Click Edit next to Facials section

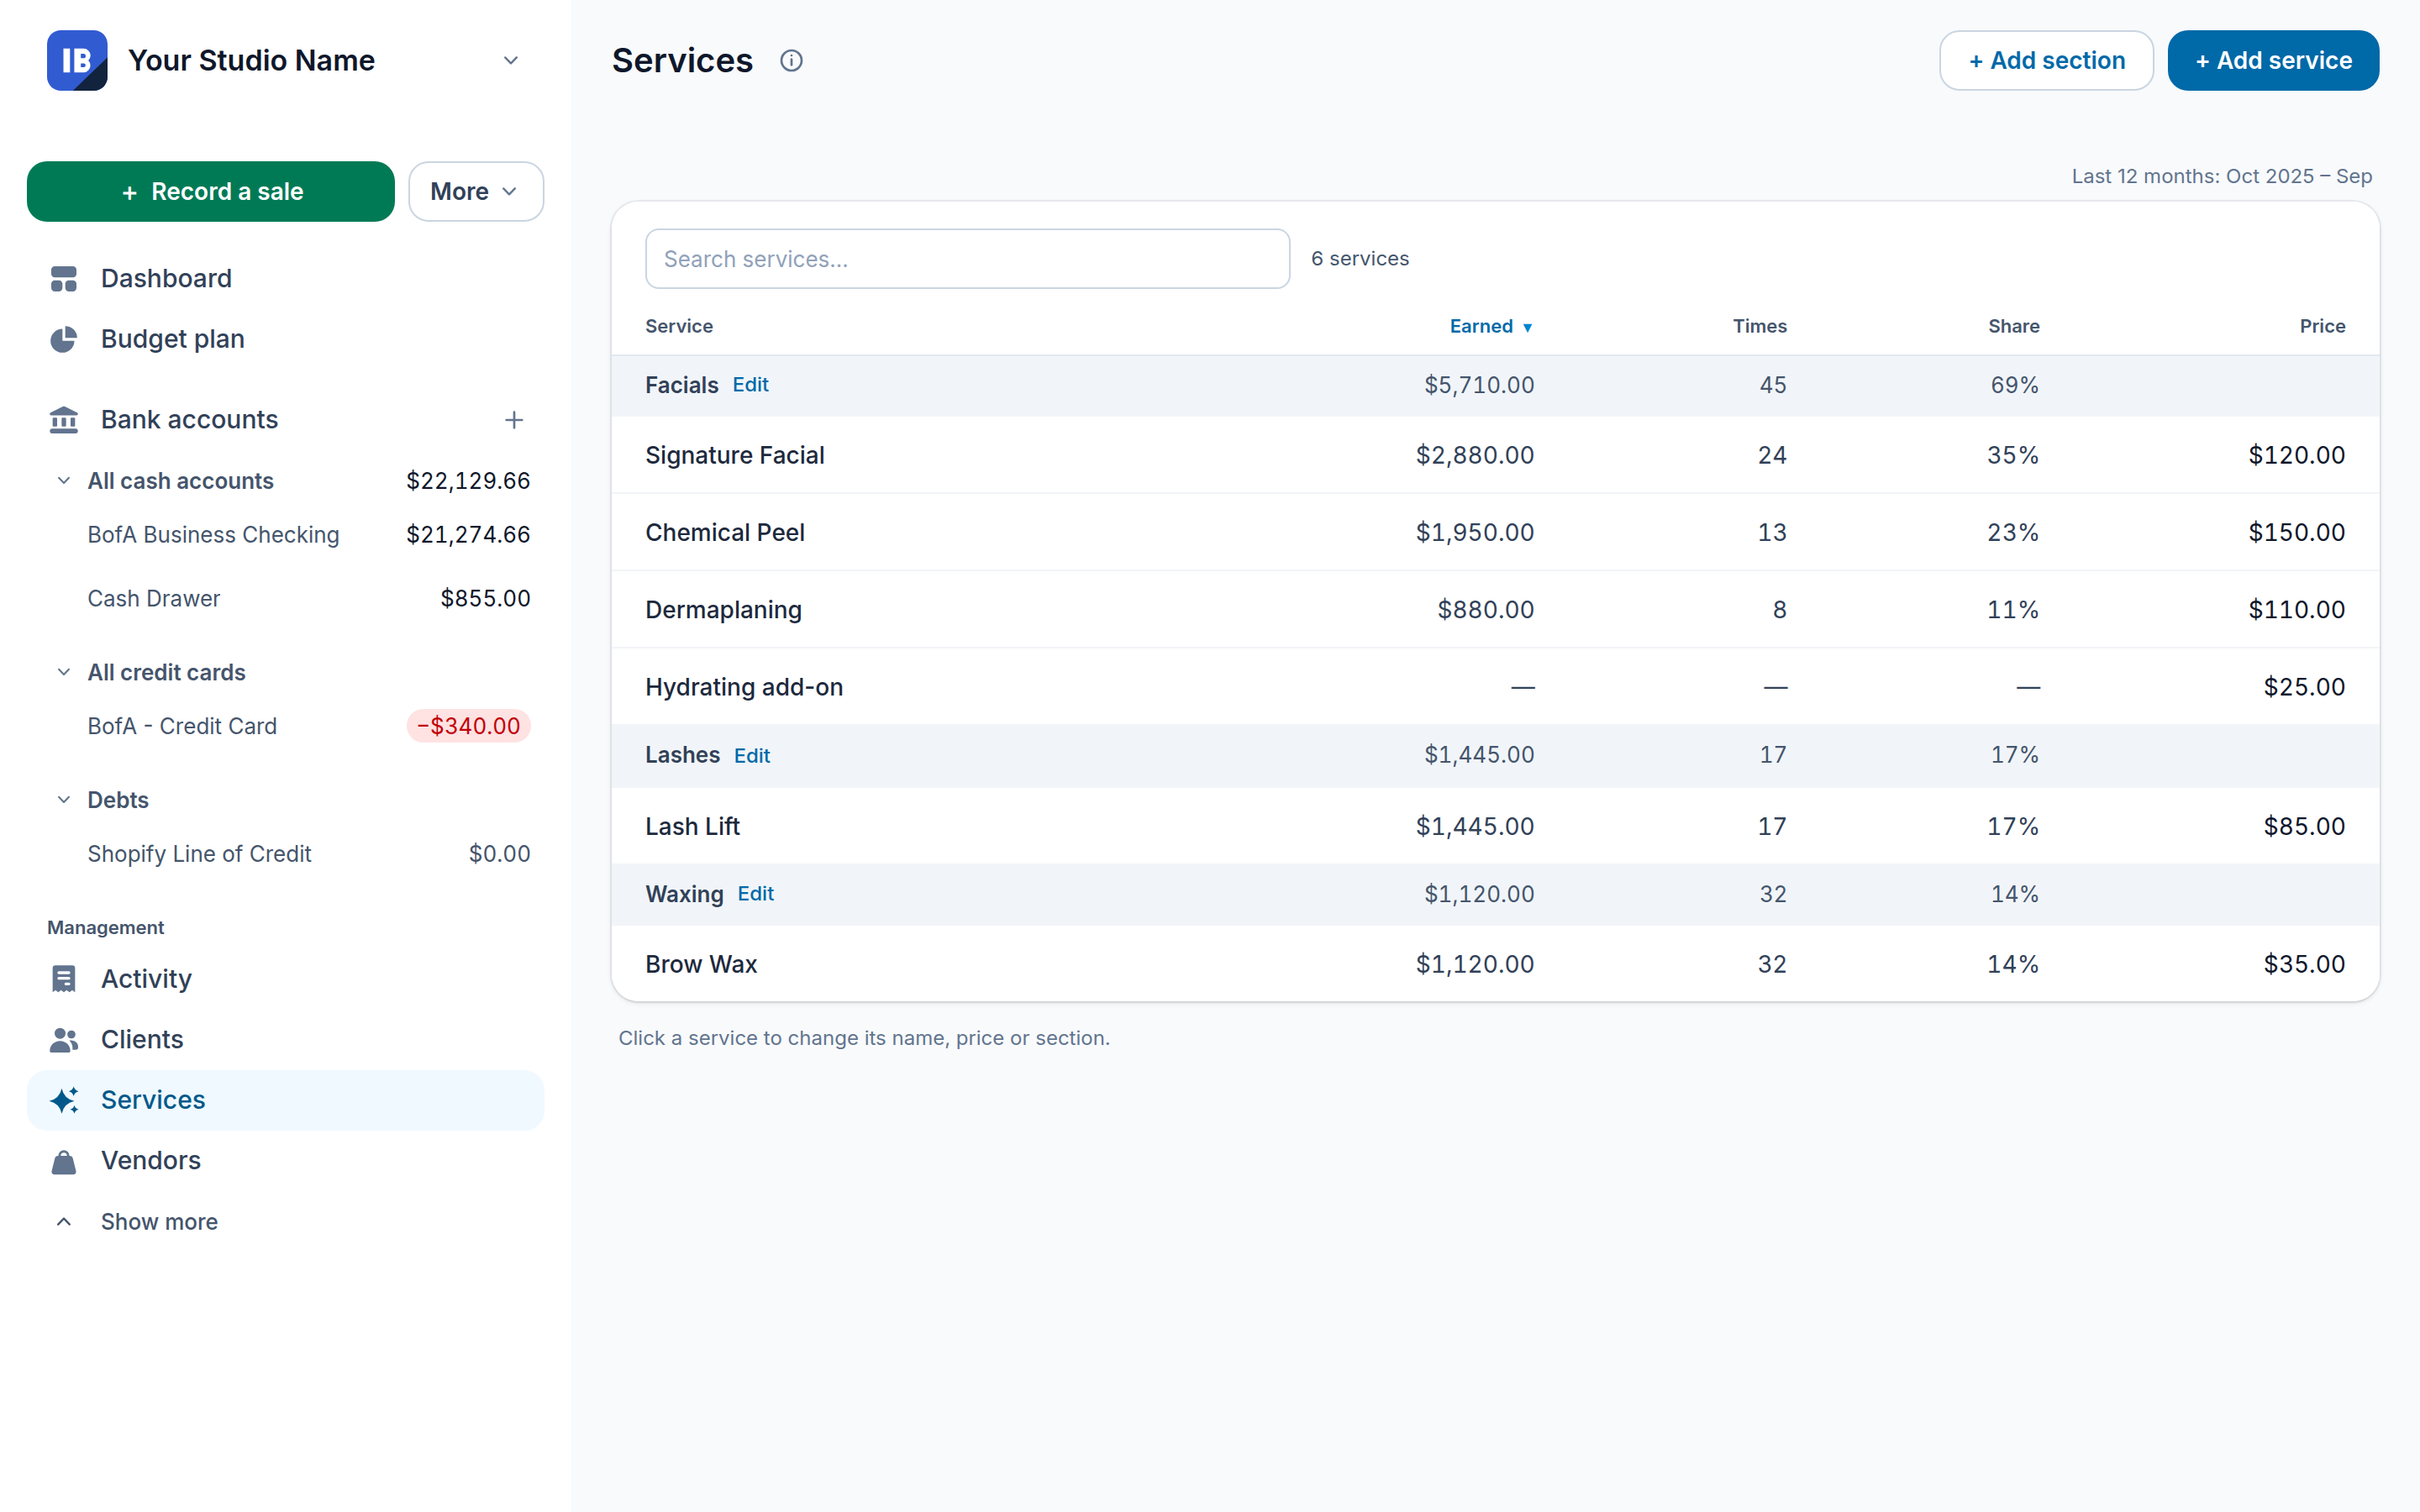(x=750, y=384)
